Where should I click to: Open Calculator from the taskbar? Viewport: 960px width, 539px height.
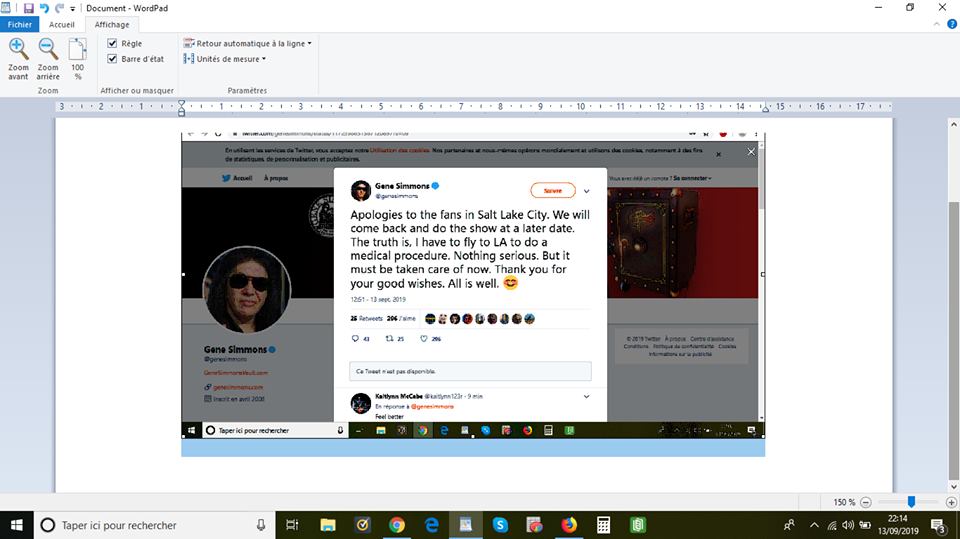(x=603, y=525)
